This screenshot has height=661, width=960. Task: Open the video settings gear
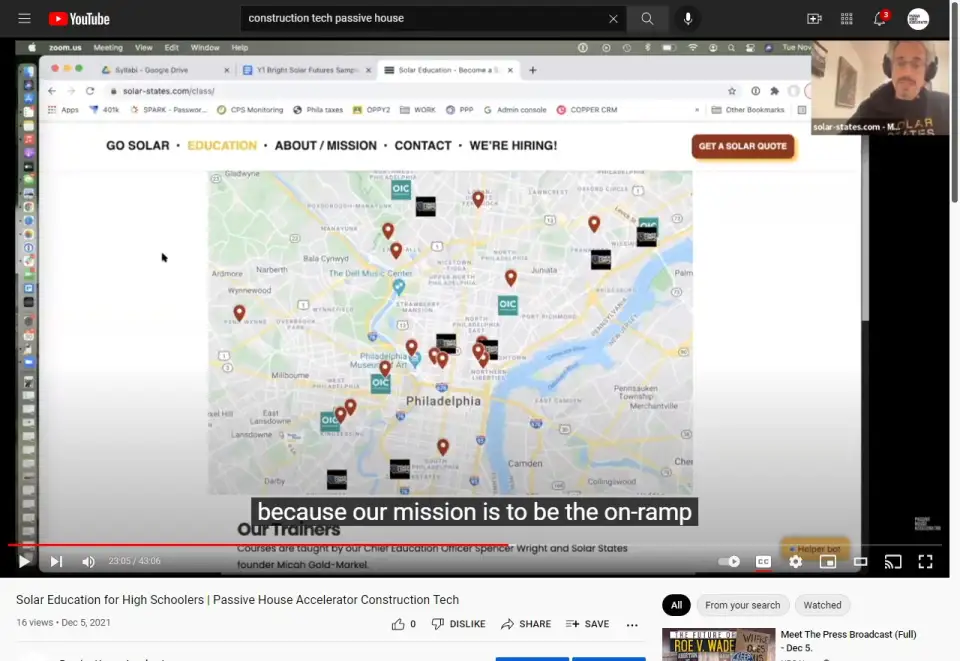click(795, 562)
